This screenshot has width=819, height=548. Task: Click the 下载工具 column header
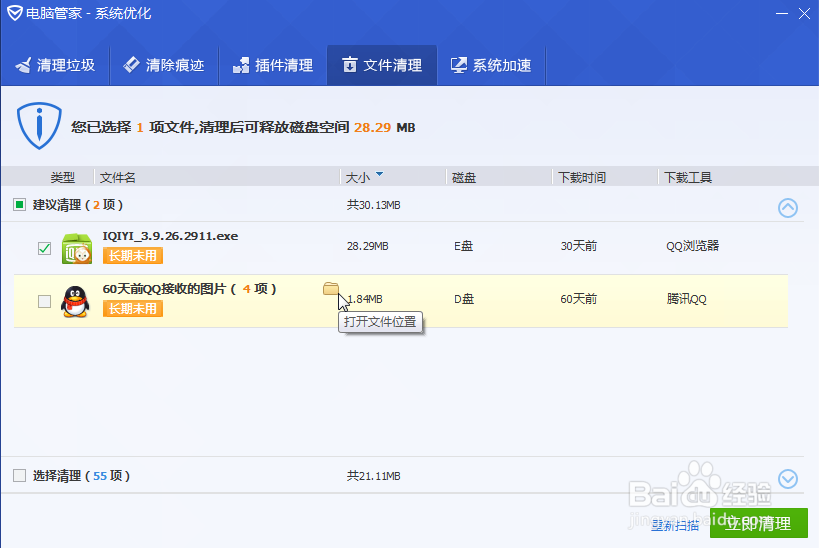tap(688, 178)
